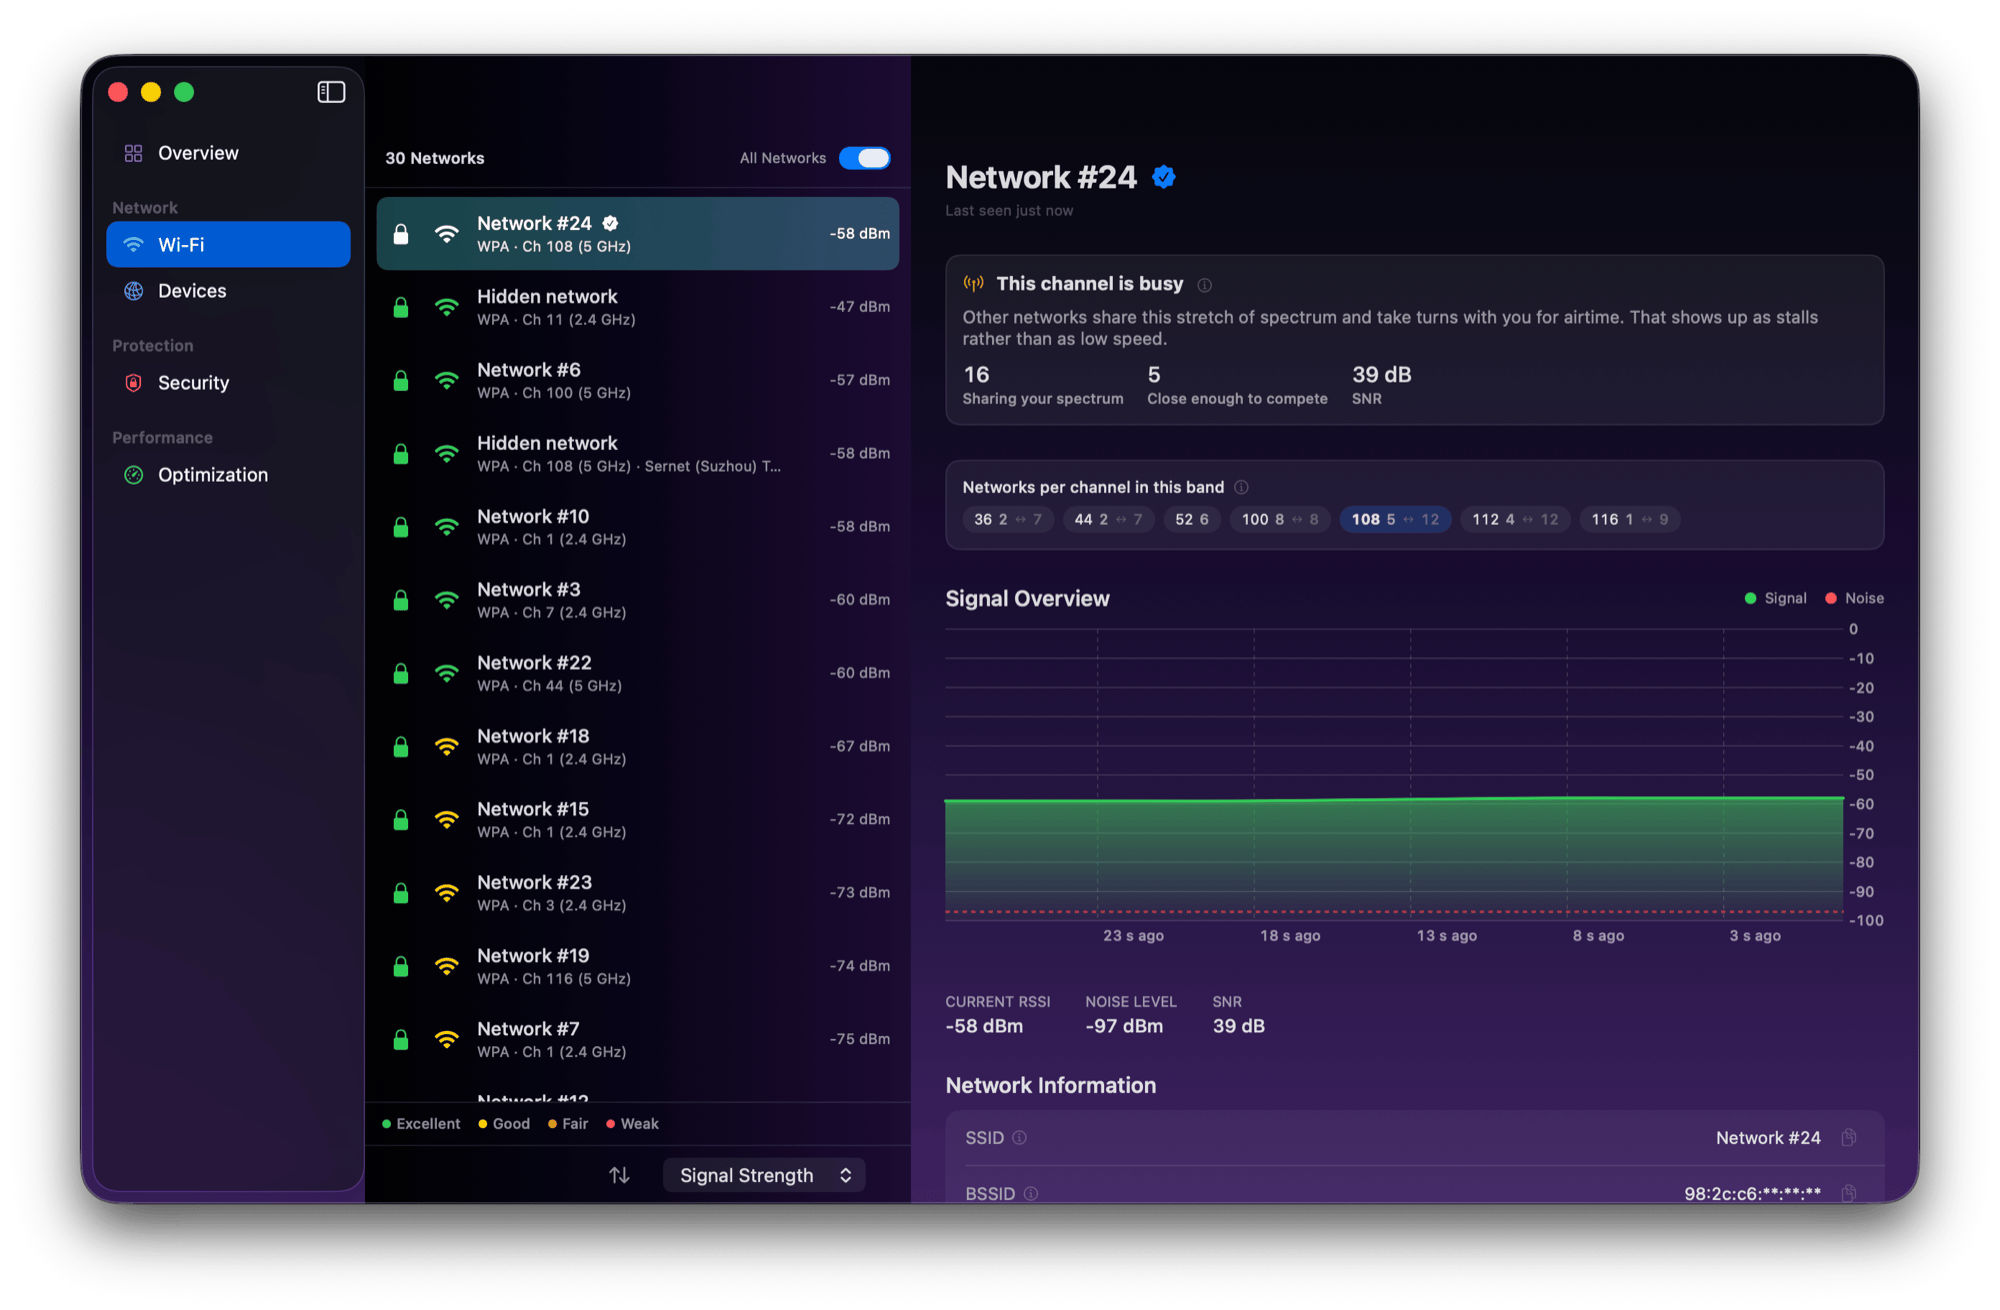The height and width of the screenshot is (1310, 2000).
Task: Copy the SSID value using copy icon
Action: pos(1849,1138)
